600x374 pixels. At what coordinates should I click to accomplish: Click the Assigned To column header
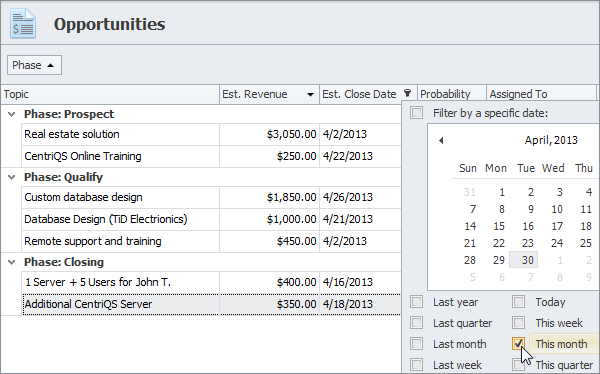tap(541, 94)
